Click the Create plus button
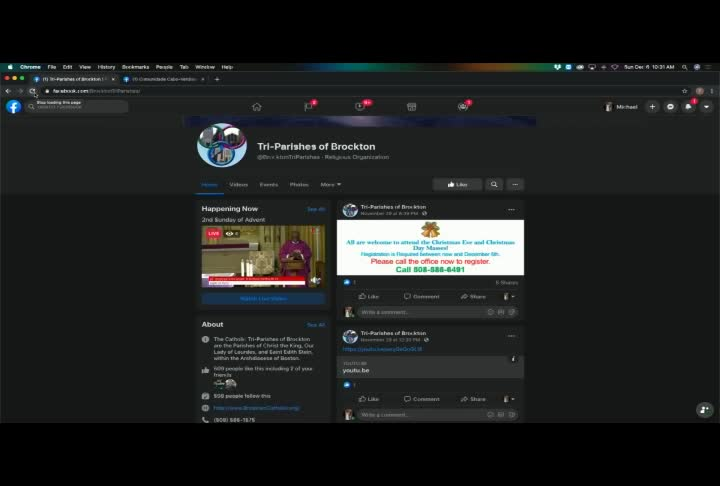The height and width of the screenshot is (486, 720). click(652, 107)
